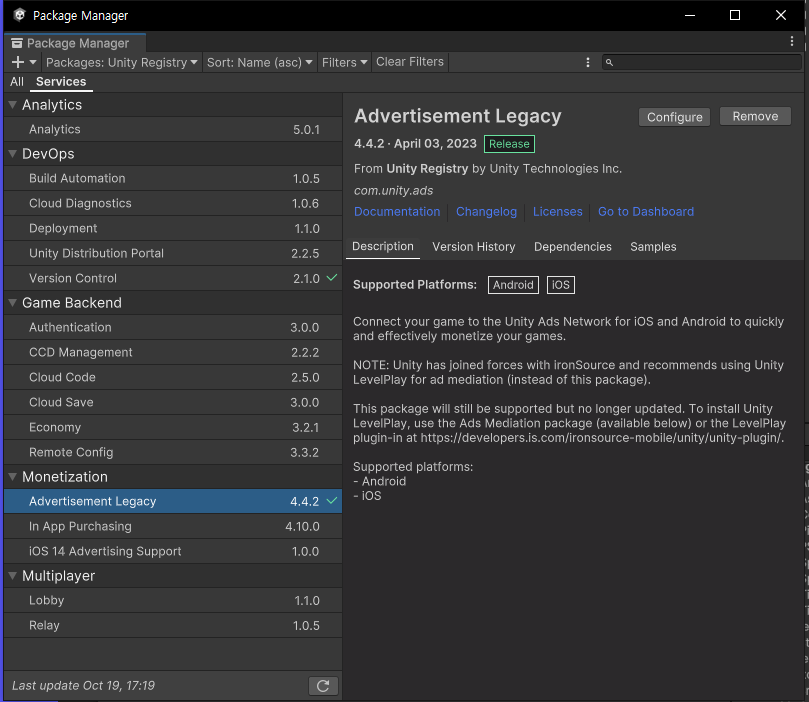Open the Description tab

[382, 247]
